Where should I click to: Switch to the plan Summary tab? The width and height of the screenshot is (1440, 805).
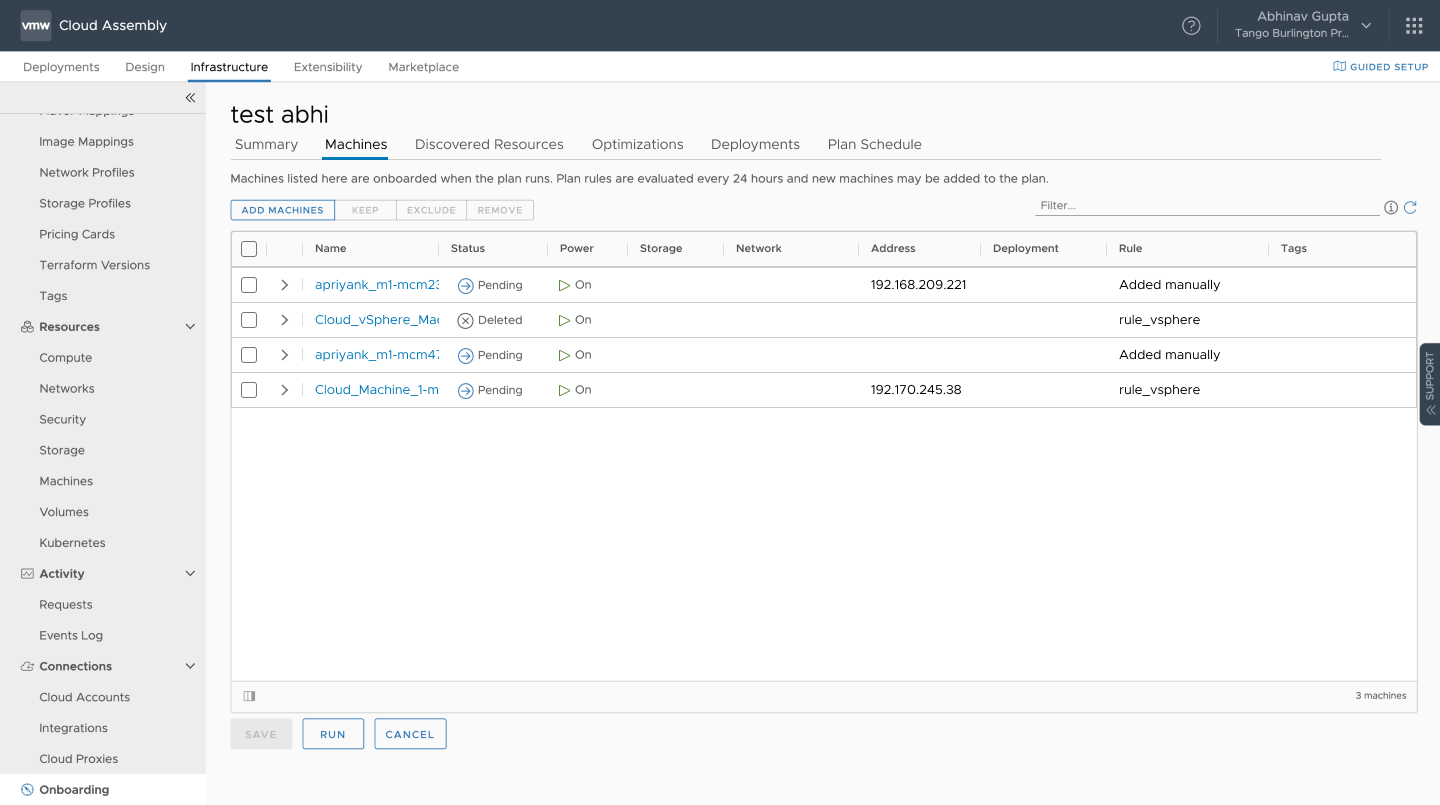coord(266,144)
